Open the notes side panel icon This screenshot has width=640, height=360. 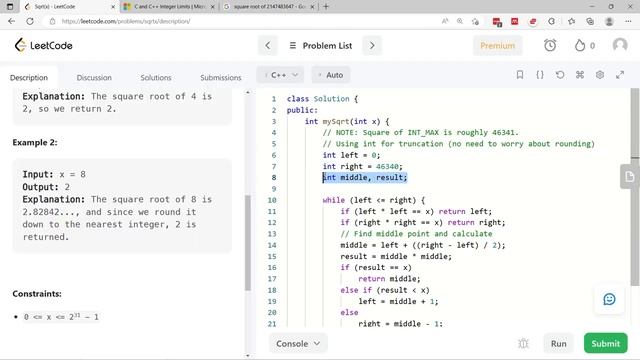coord(629,176)
